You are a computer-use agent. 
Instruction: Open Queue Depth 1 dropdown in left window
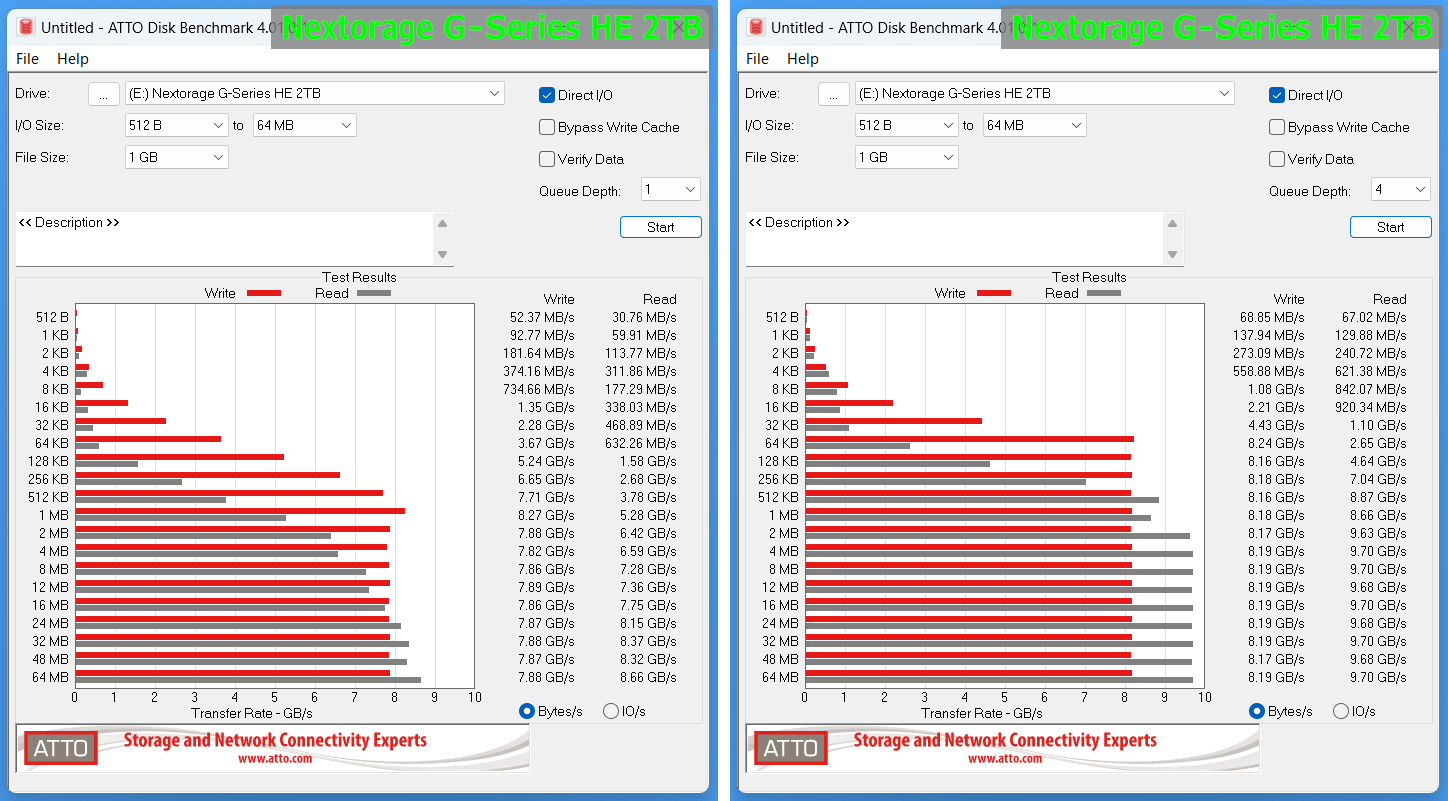(x=671, y=190)
